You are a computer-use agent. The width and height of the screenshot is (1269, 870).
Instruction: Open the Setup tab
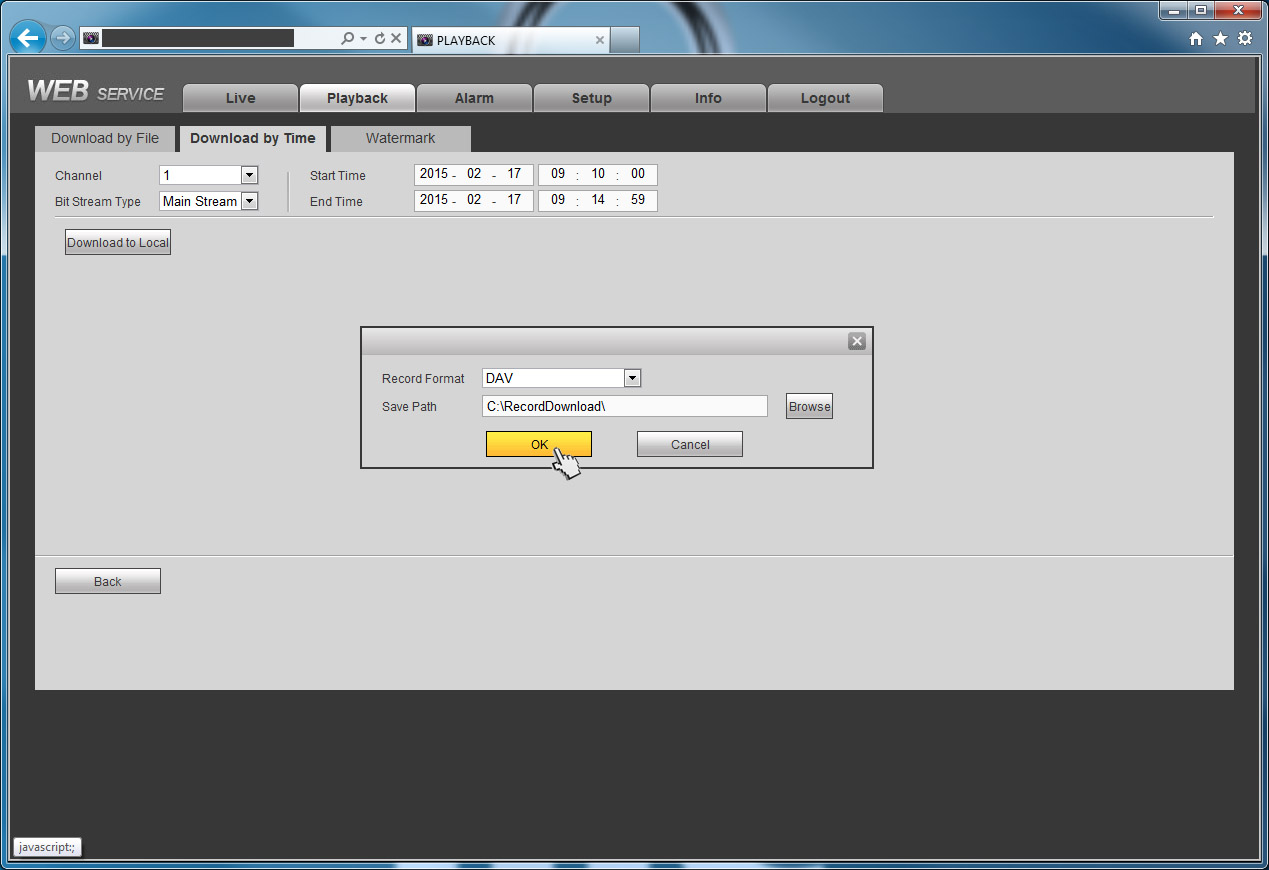pos(591,98)
